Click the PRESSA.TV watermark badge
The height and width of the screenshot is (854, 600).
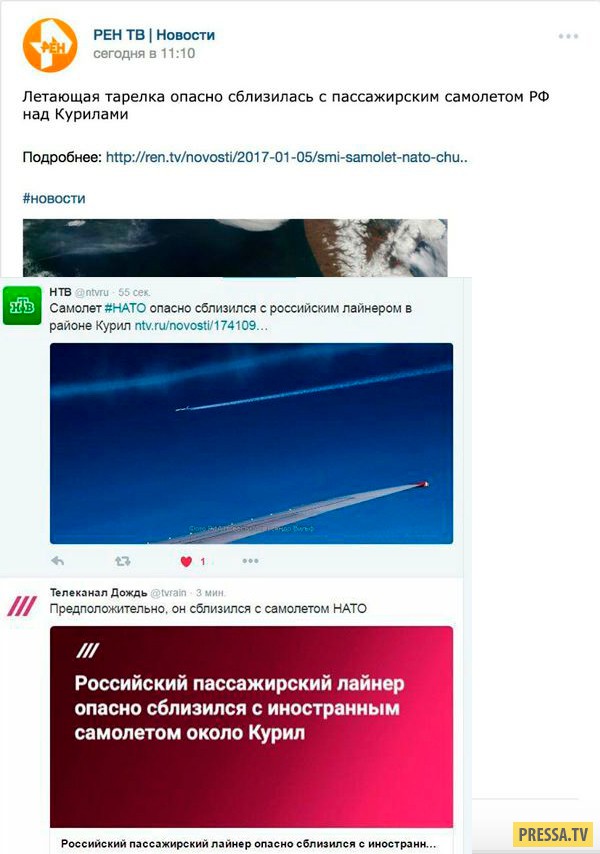click(x=554, y=834)
